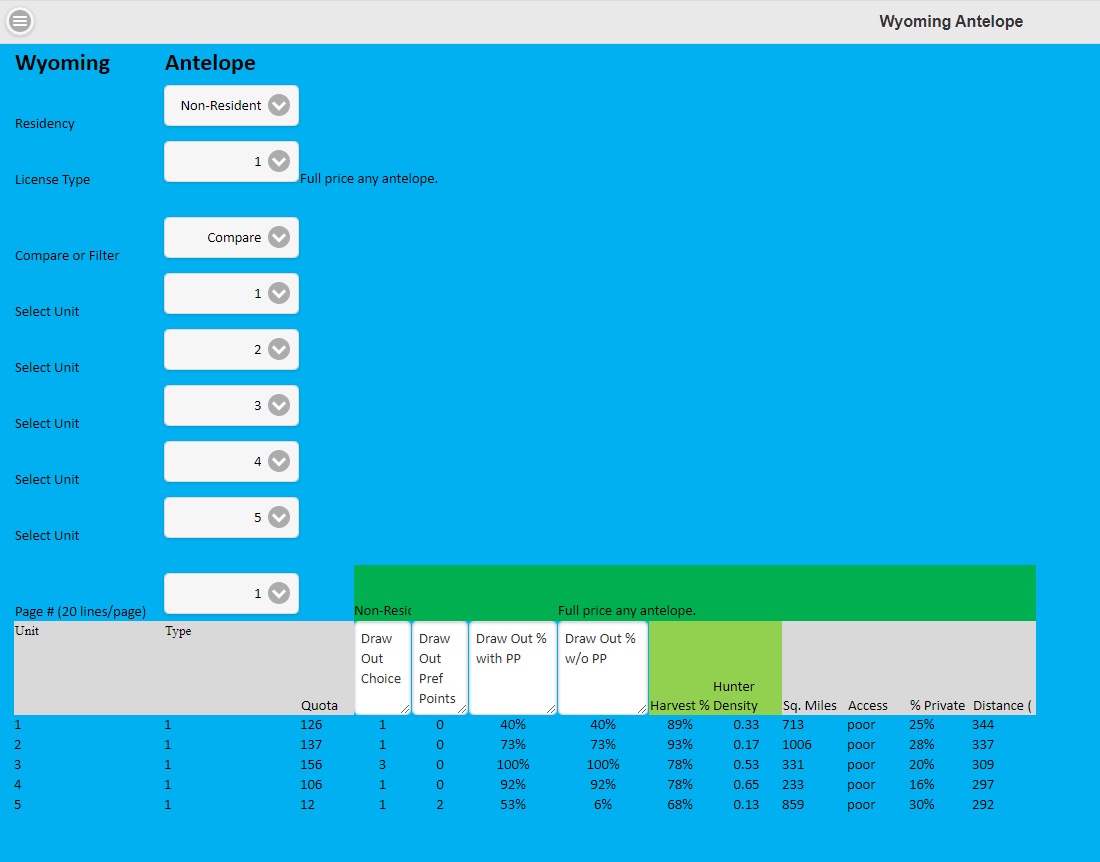Click the Hunter Density column header

pyautogui.click(x=735, y=696)
